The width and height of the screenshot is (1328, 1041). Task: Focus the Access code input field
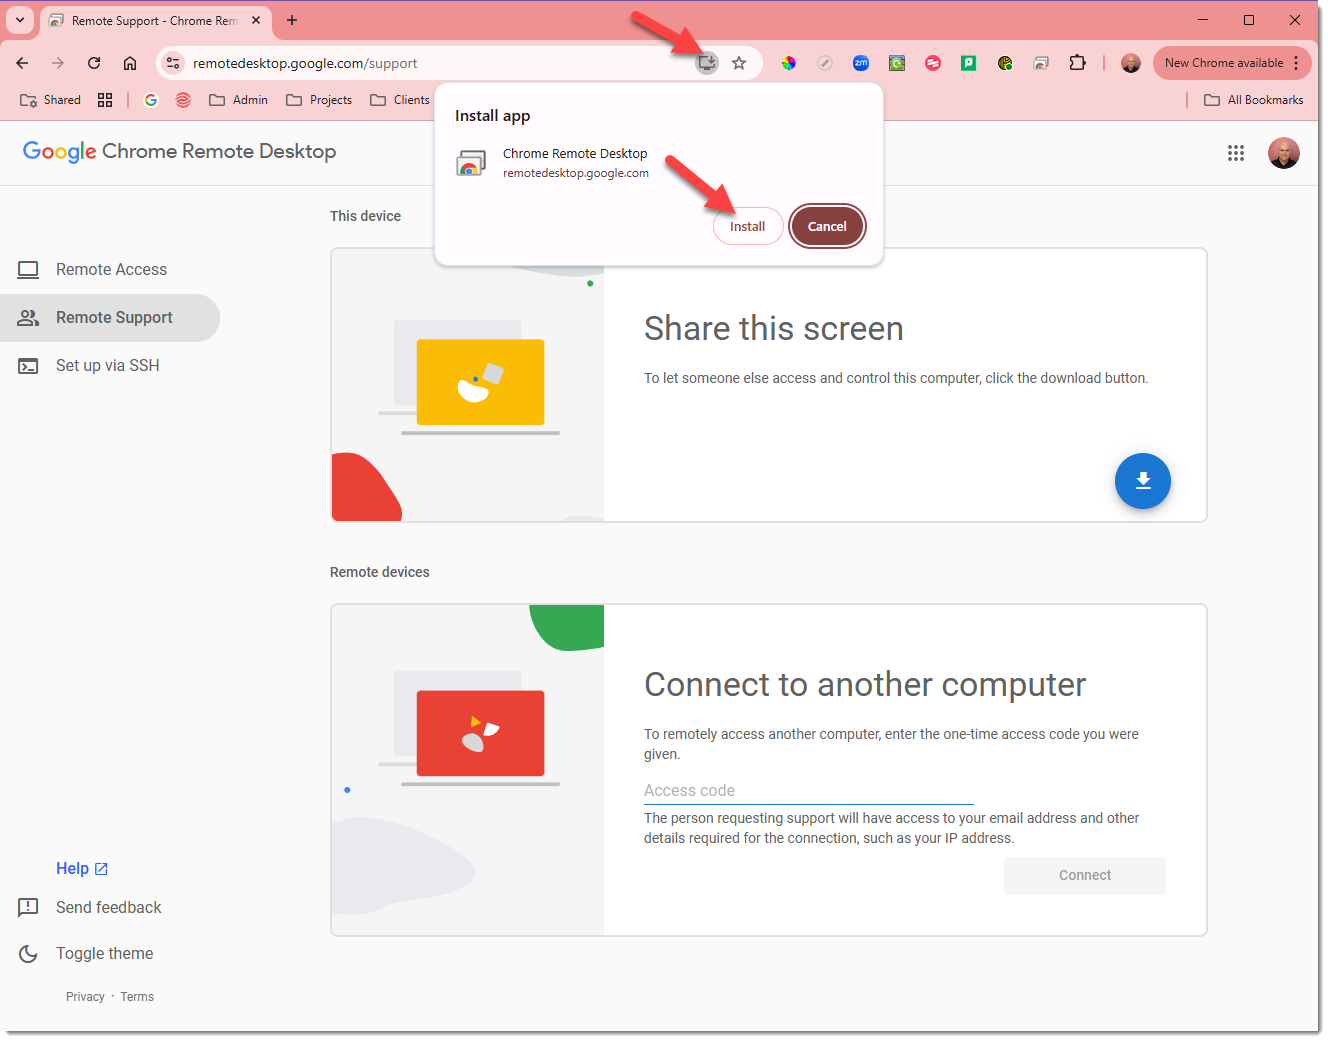coord(809,791)
